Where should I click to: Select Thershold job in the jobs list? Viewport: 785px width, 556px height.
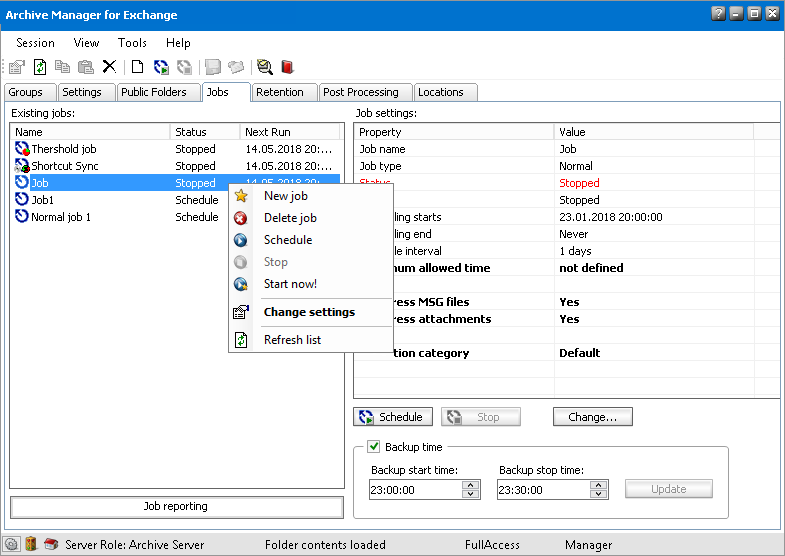click(x=63, y=149)
